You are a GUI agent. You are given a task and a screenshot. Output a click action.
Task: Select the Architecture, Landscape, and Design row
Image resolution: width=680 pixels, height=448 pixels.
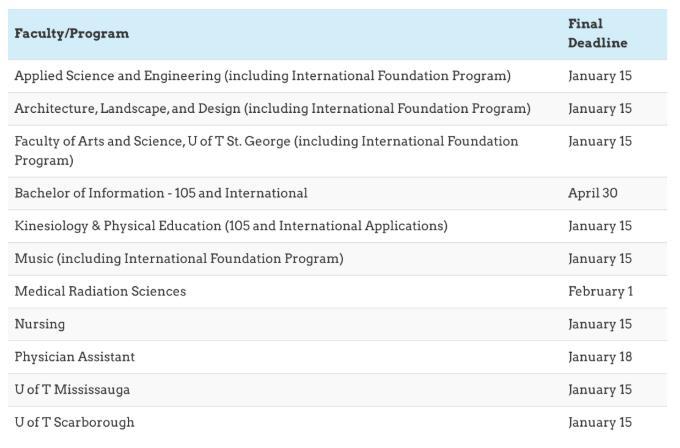click(x=337, y=109)
